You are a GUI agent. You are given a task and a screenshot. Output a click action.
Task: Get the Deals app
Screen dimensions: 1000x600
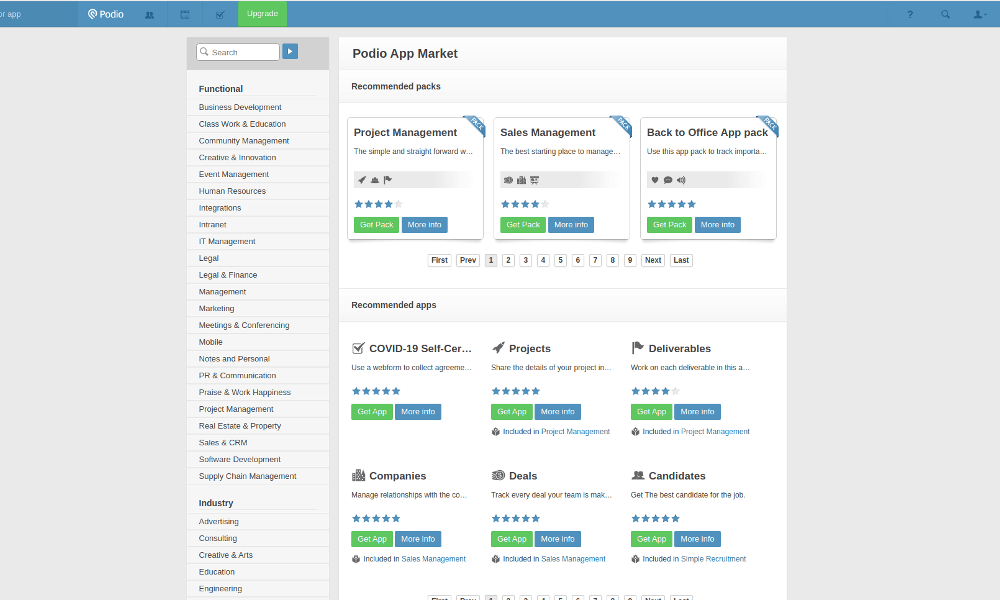511,539
